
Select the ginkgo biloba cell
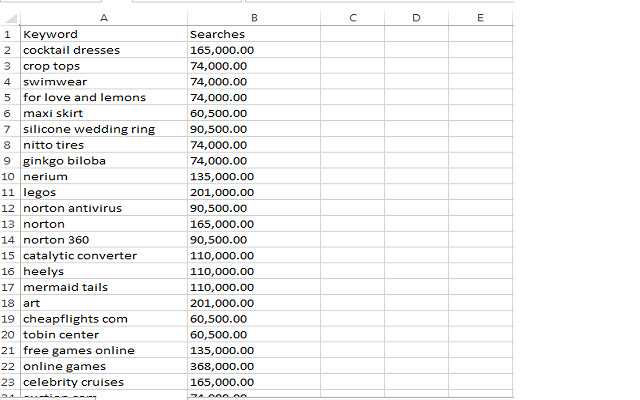pos(104,160)
